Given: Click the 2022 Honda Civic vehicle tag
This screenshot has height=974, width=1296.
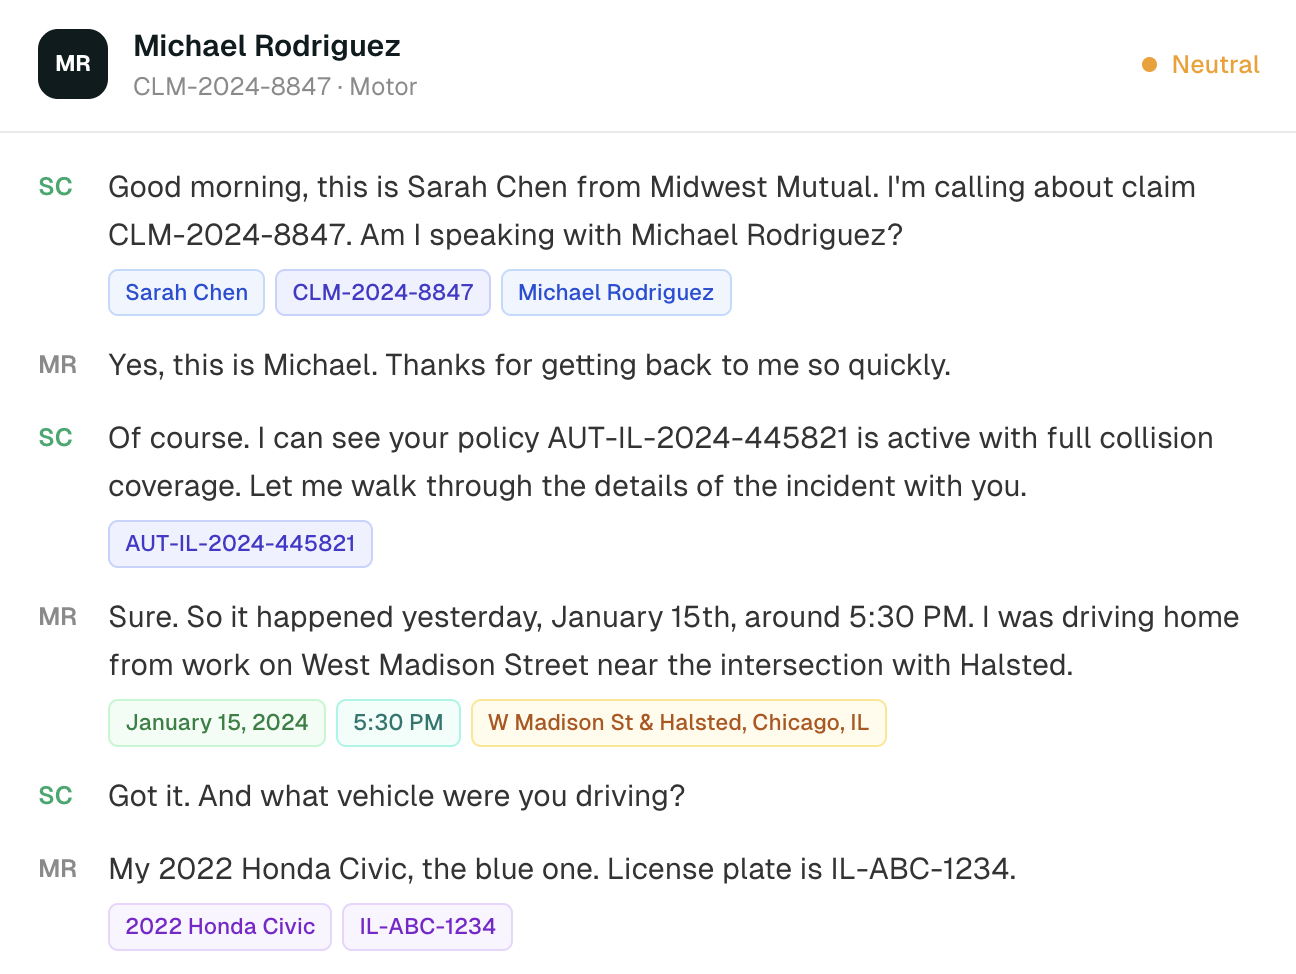Looking at the screenshot, I should point(220,927).
